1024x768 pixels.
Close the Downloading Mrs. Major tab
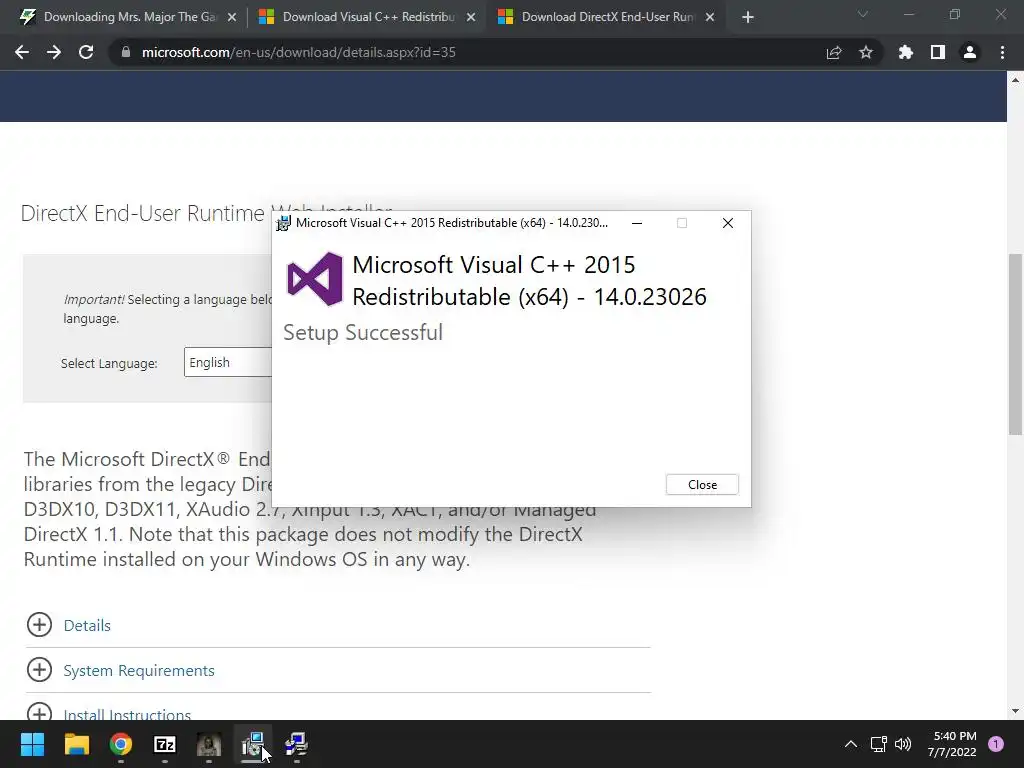pos(232,17)
